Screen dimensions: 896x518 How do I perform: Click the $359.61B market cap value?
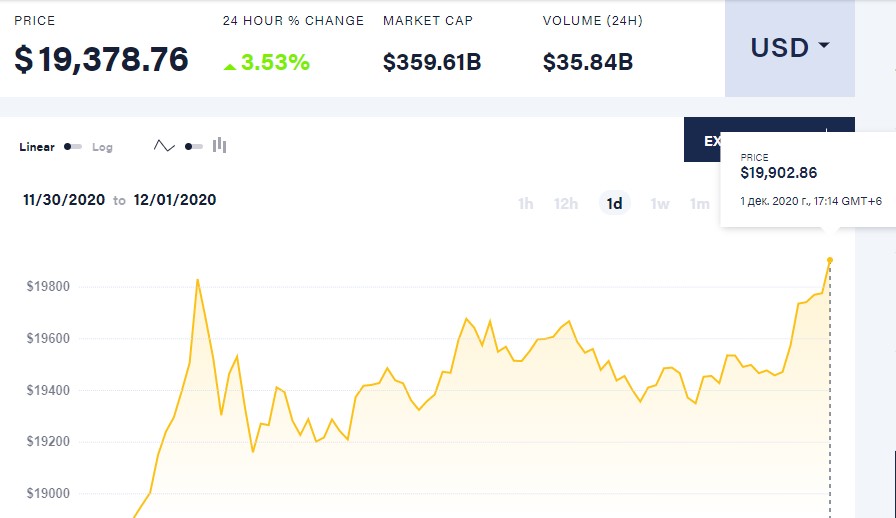click(432, 63)
